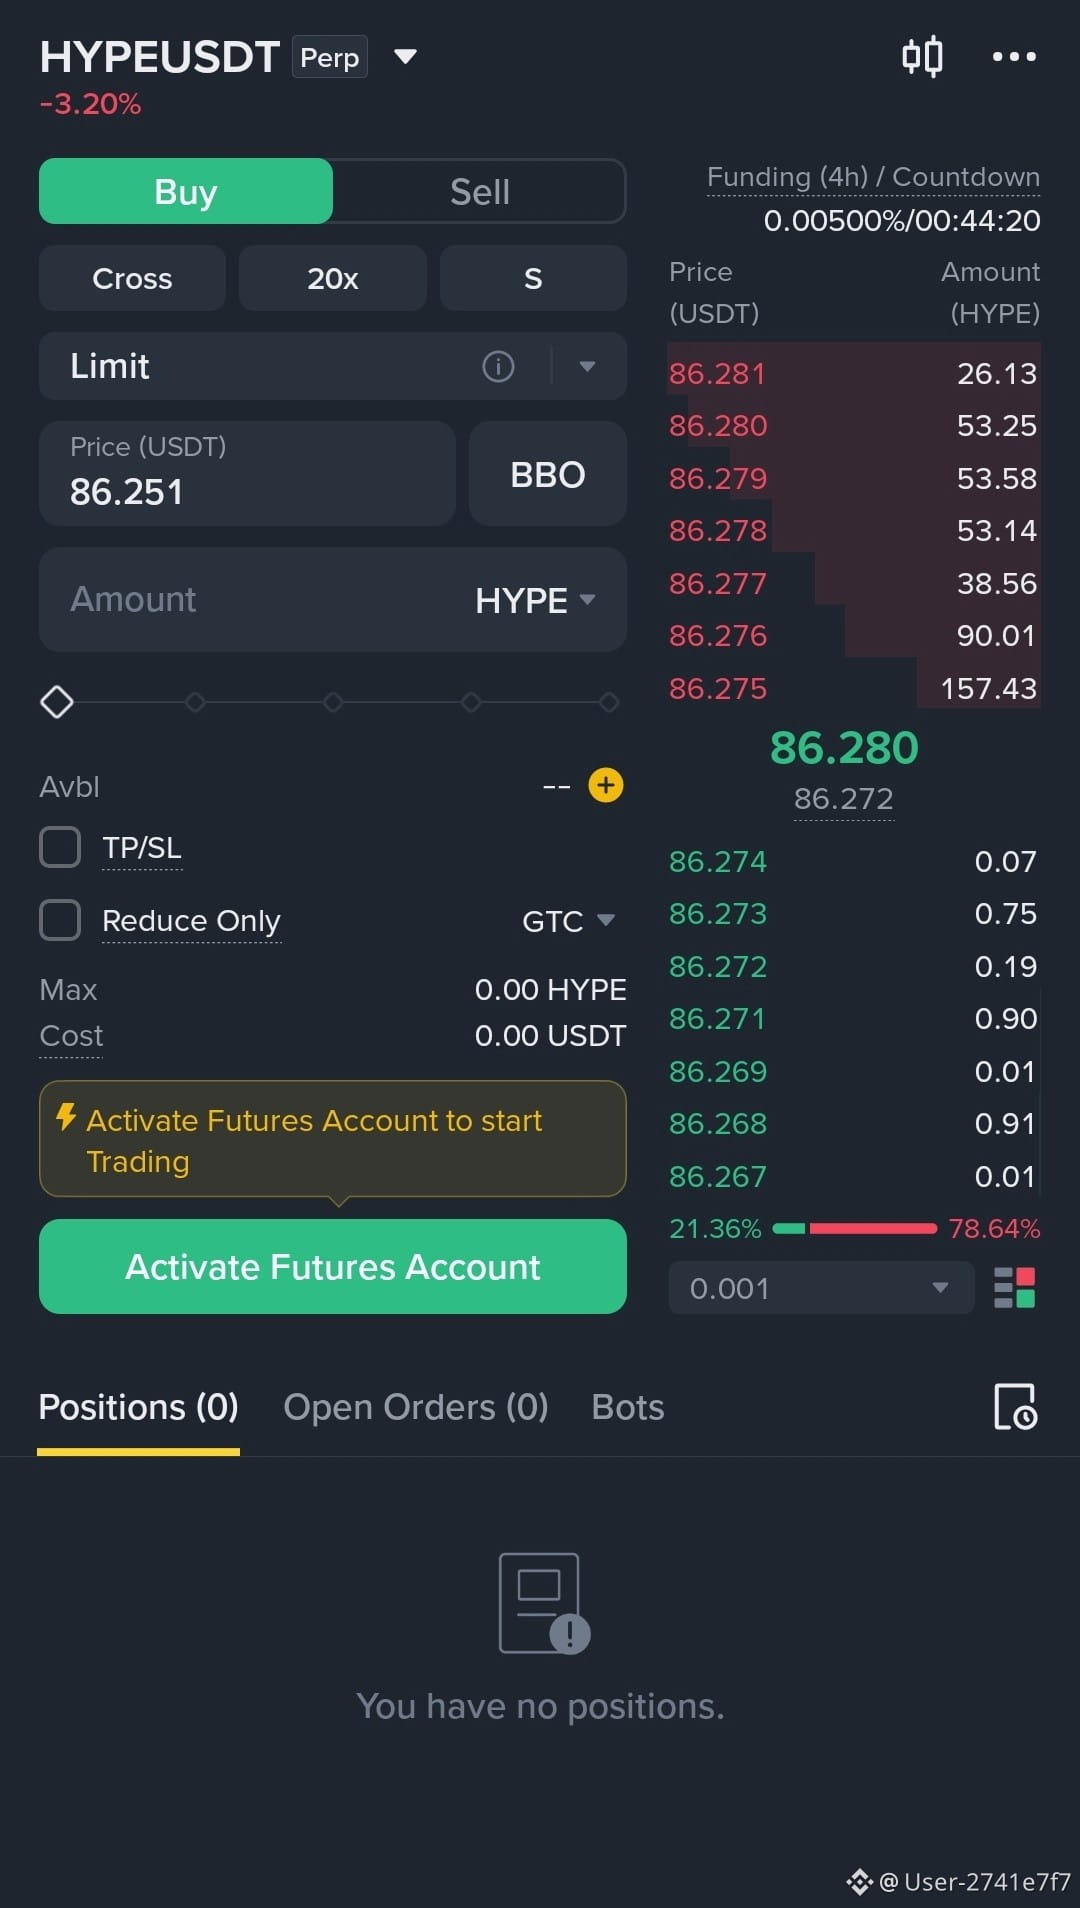Tap the BBO price button
This screenshot has width=1080, height=1908.
click(548, 474)
